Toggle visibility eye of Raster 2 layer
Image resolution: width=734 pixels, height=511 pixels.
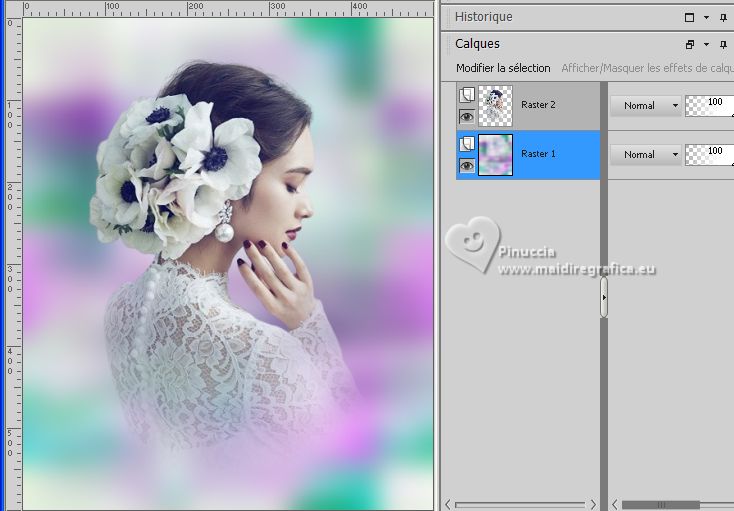coord(467,117)
